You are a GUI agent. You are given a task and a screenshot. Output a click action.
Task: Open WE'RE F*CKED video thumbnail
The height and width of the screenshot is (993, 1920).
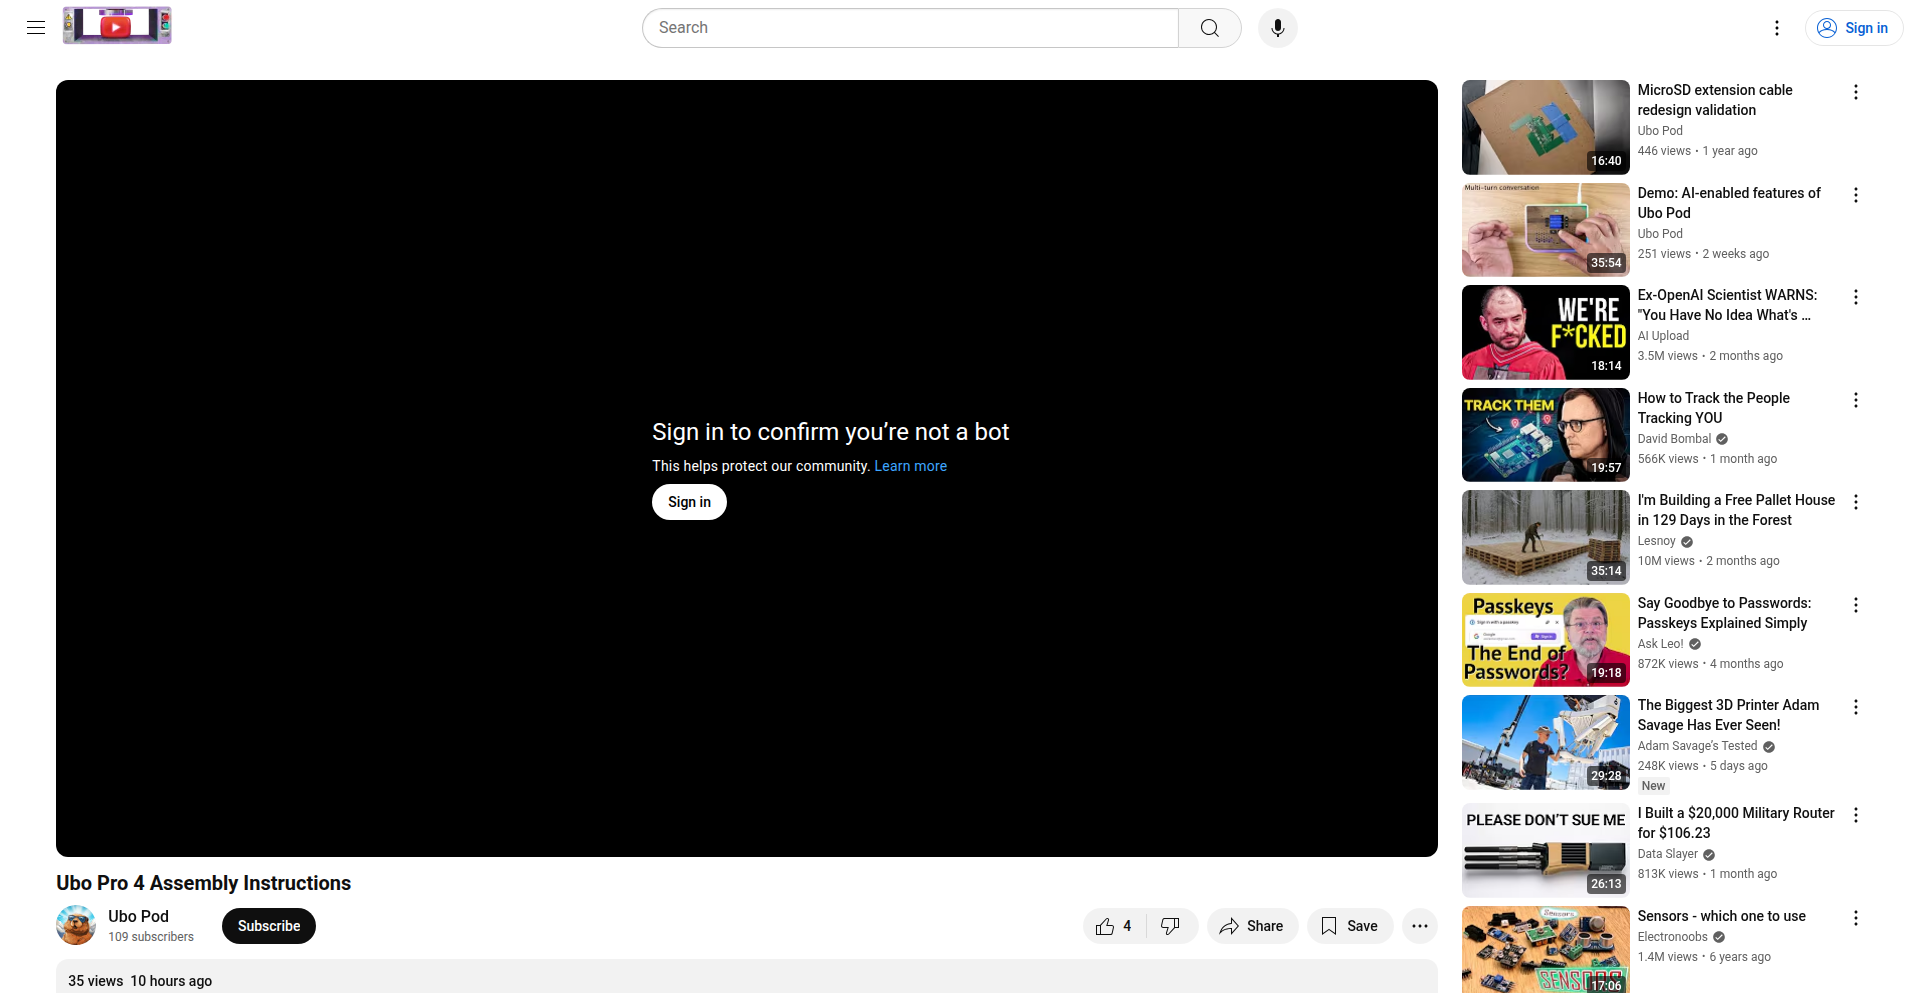point(1546,332)
